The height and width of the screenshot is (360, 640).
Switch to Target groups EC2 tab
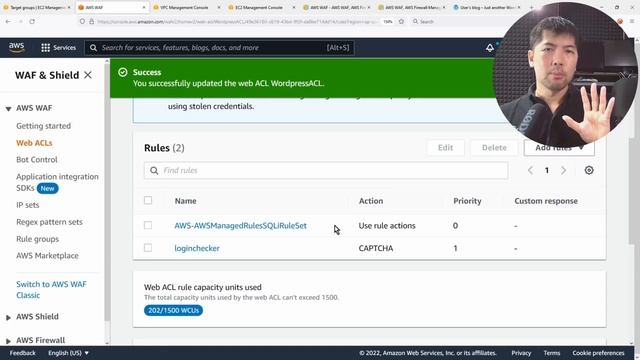[x=37, y=7]
